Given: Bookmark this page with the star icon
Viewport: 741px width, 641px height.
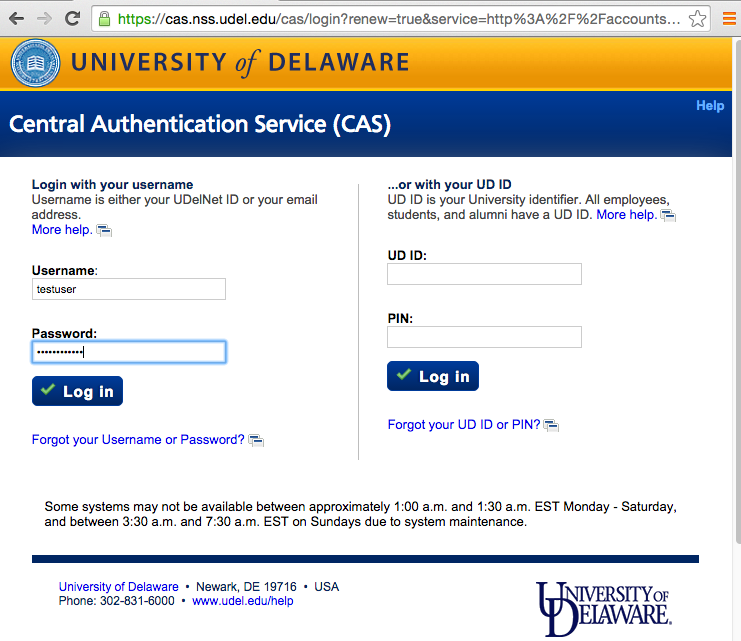Looking at the screenshot, I should [x=697, y=19].
